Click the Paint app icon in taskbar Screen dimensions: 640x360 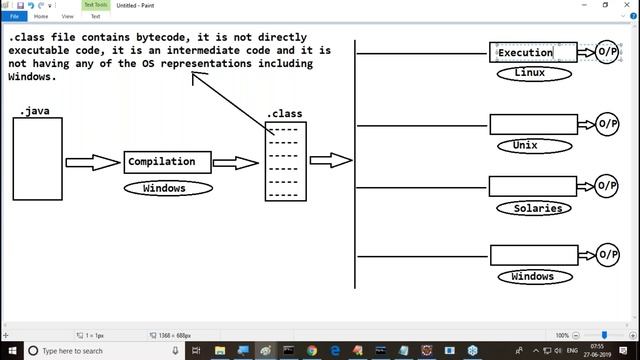pyautogui.click(x=266, y=351)
